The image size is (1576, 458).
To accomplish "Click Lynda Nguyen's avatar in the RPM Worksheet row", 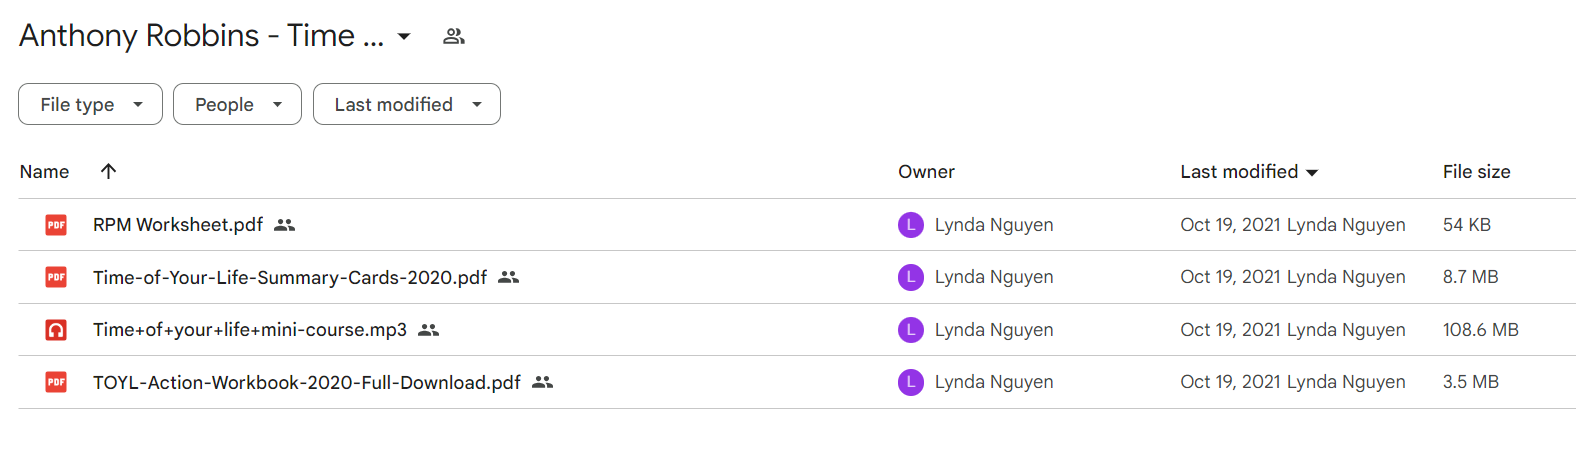I will [x=911, y=225].
